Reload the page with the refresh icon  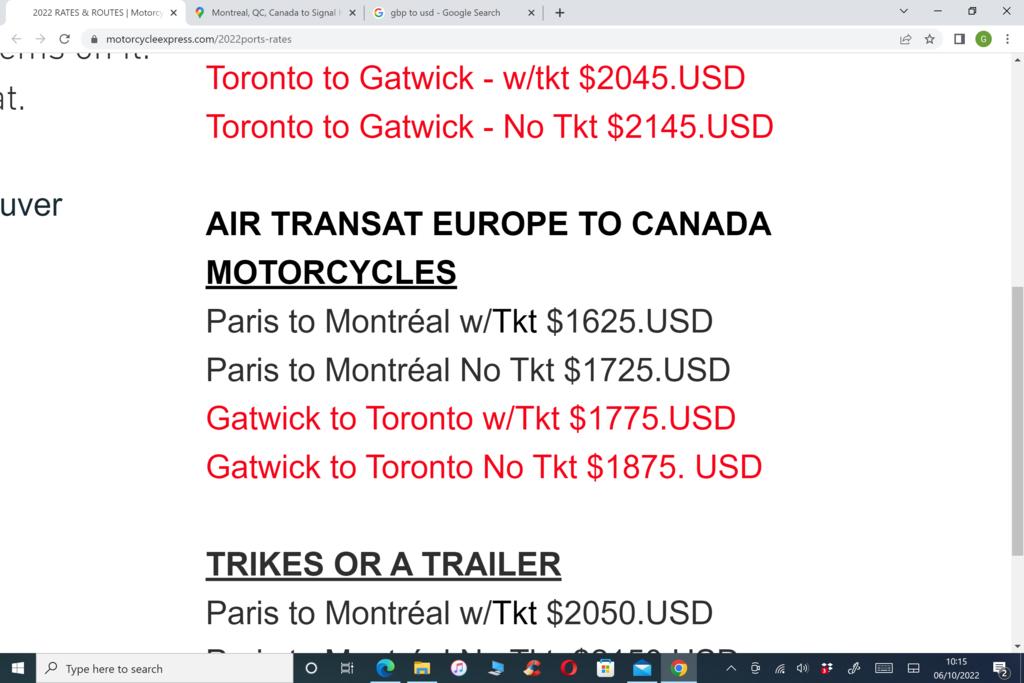coord(64,39)
